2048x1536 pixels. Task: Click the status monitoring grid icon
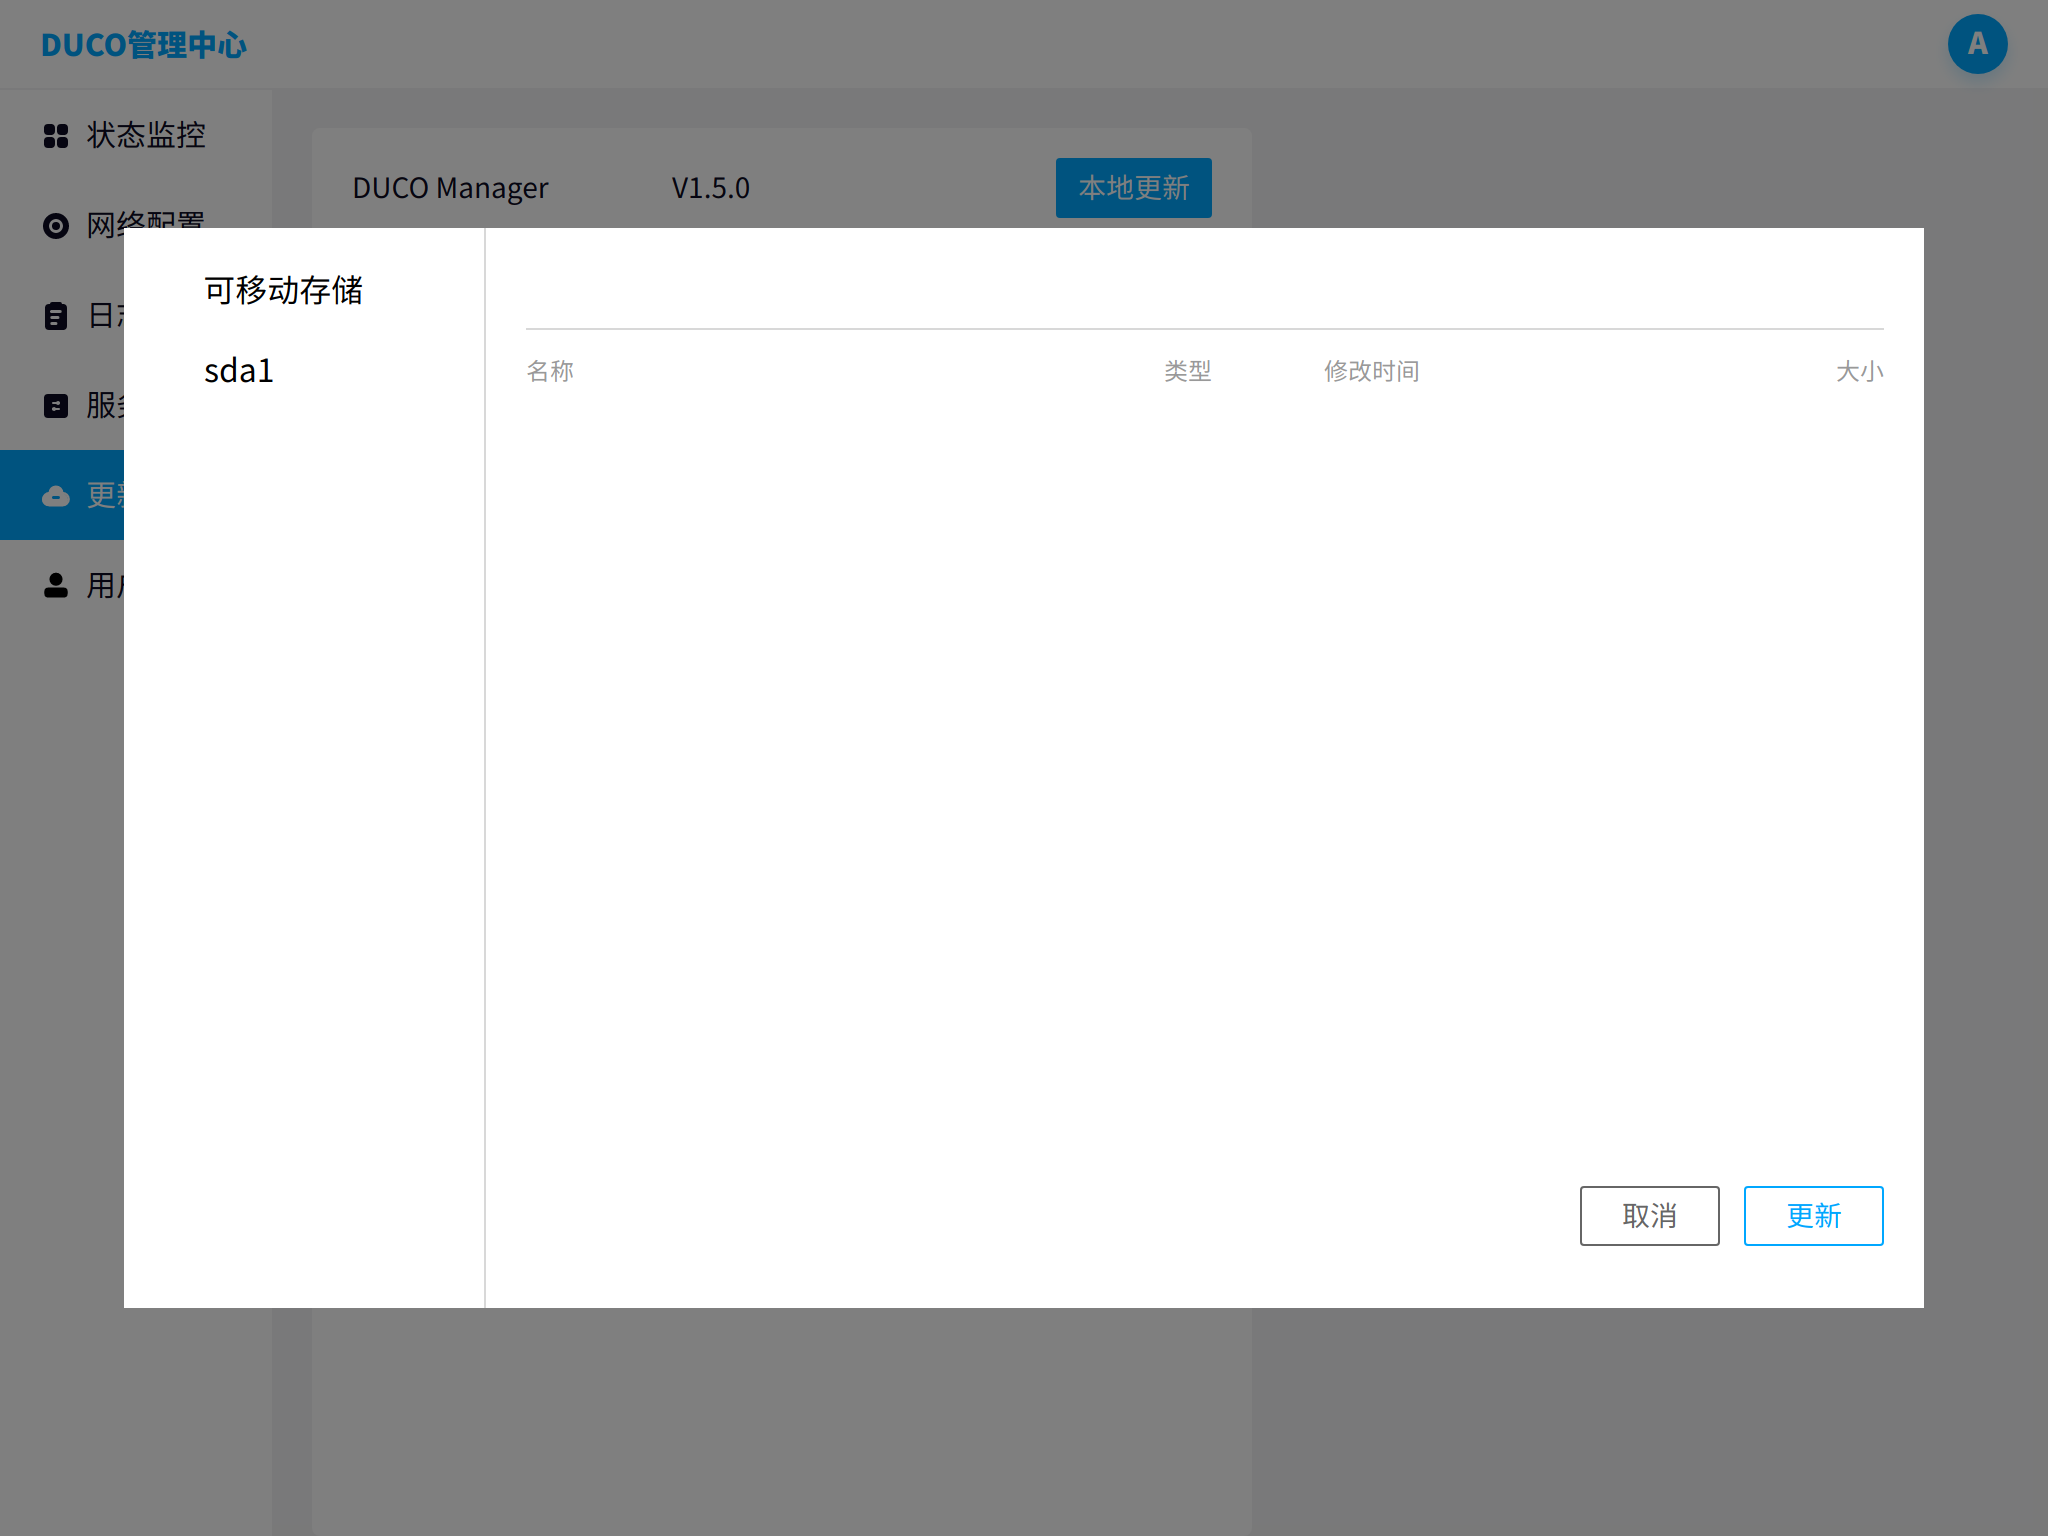[56, 136]
